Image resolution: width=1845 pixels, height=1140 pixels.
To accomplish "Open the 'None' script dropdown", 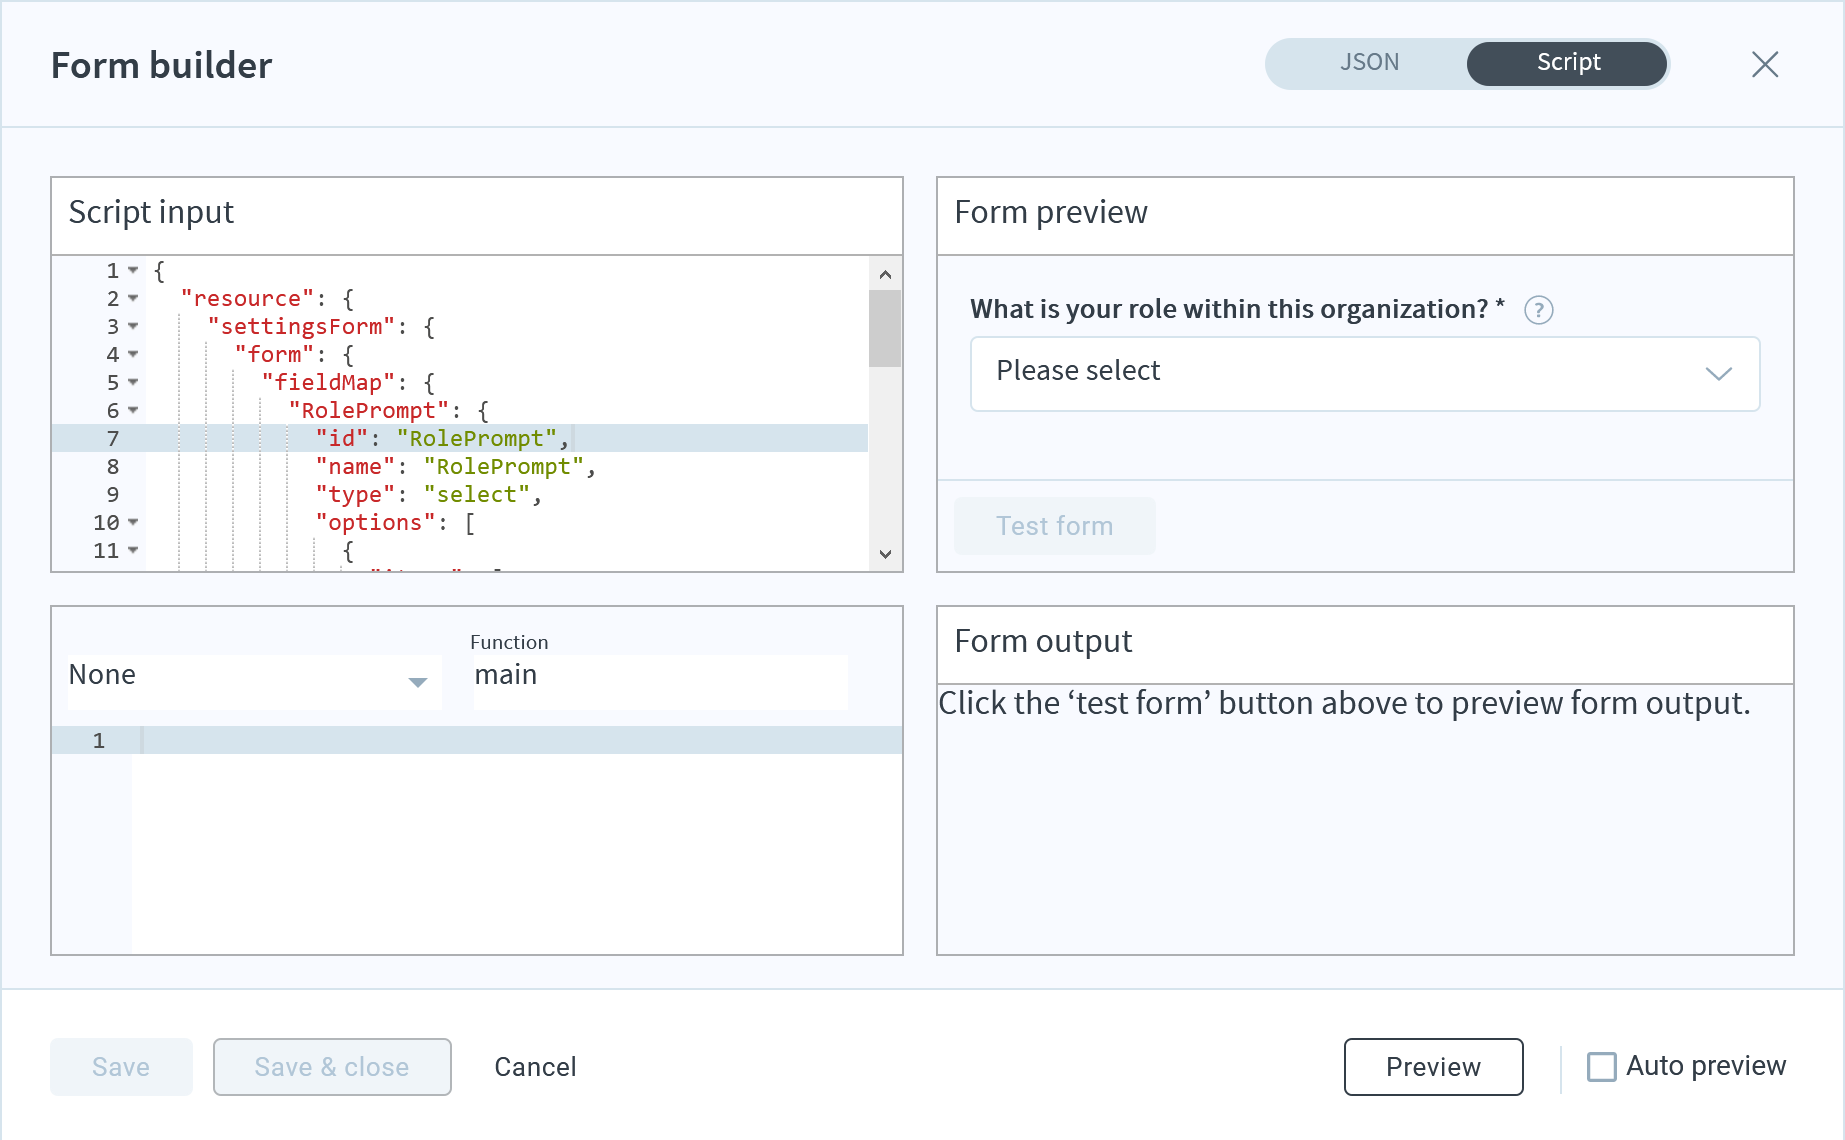I will point(254,682).
